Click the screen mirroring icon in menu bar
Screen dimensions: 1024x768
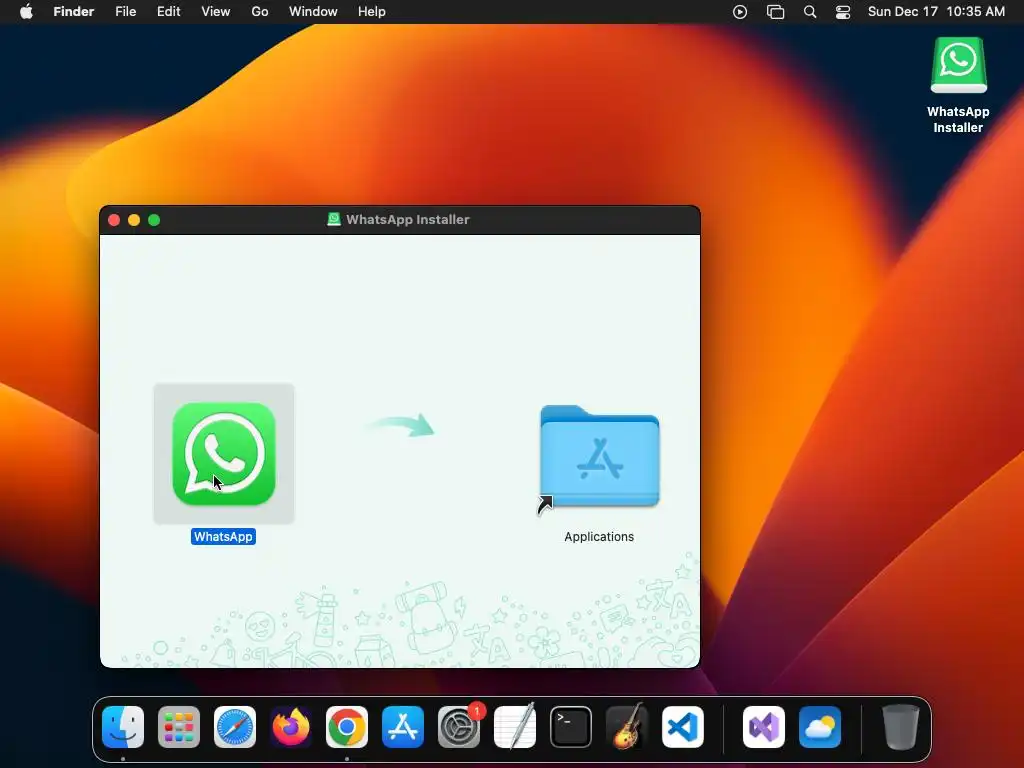(x=775, y=12)
